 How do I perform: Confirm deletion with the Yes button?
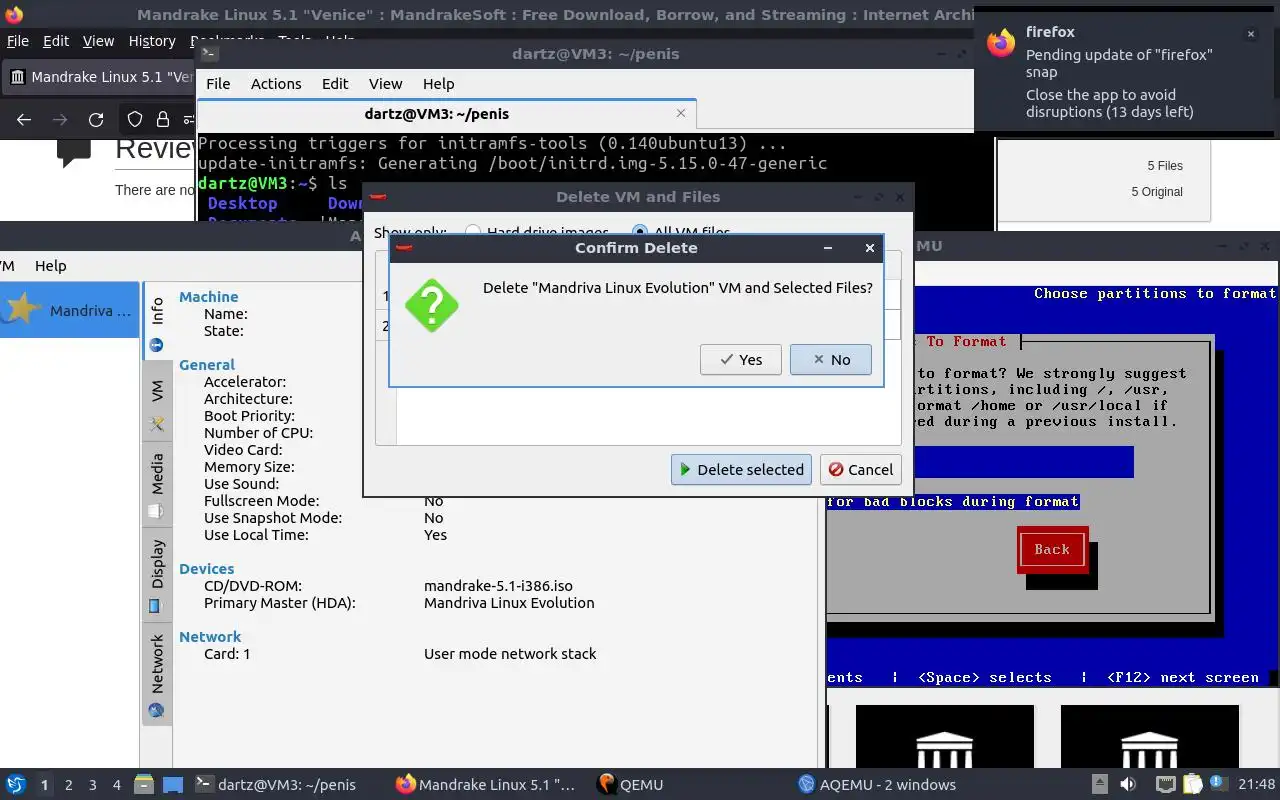point(741,360)
